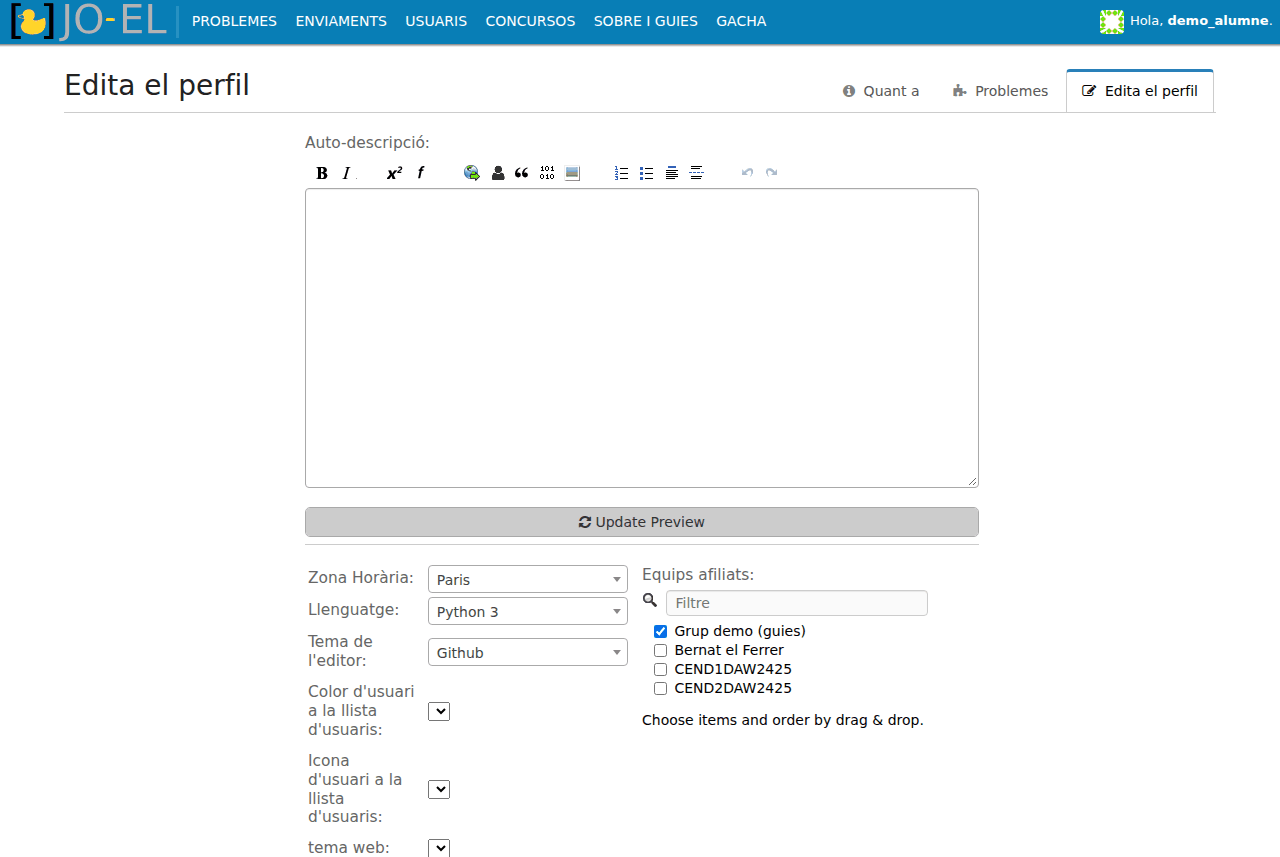This screenshot has width=1280, height=857.
Task: Create a numbered list
Action: 622,173
